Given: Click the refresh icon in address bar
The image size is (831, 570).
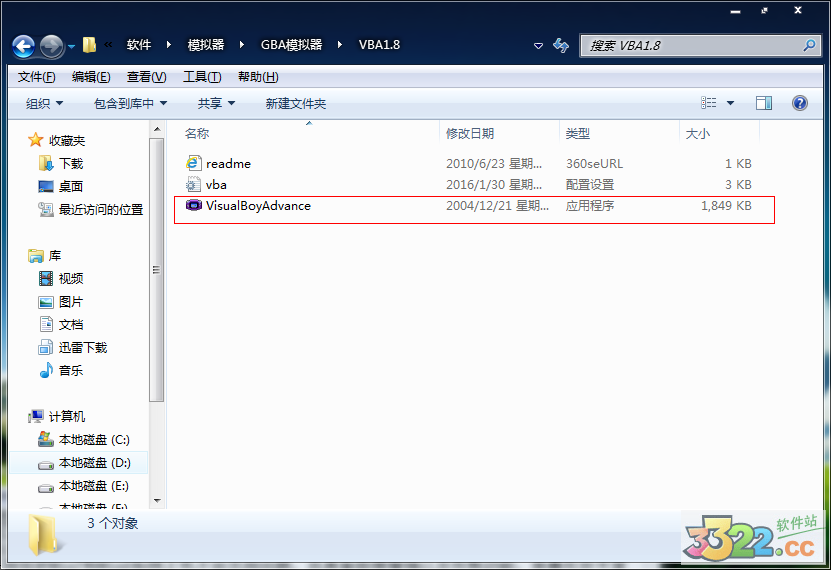Looking at the screenshot, I should tap(561, 46).
